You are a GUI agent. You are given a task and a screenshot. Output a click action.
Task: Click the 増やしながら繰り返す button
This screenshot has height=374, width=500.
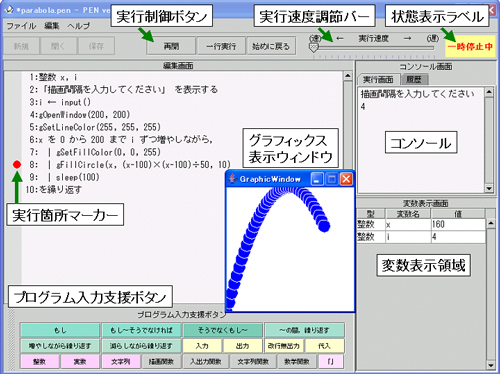point(60,346)
